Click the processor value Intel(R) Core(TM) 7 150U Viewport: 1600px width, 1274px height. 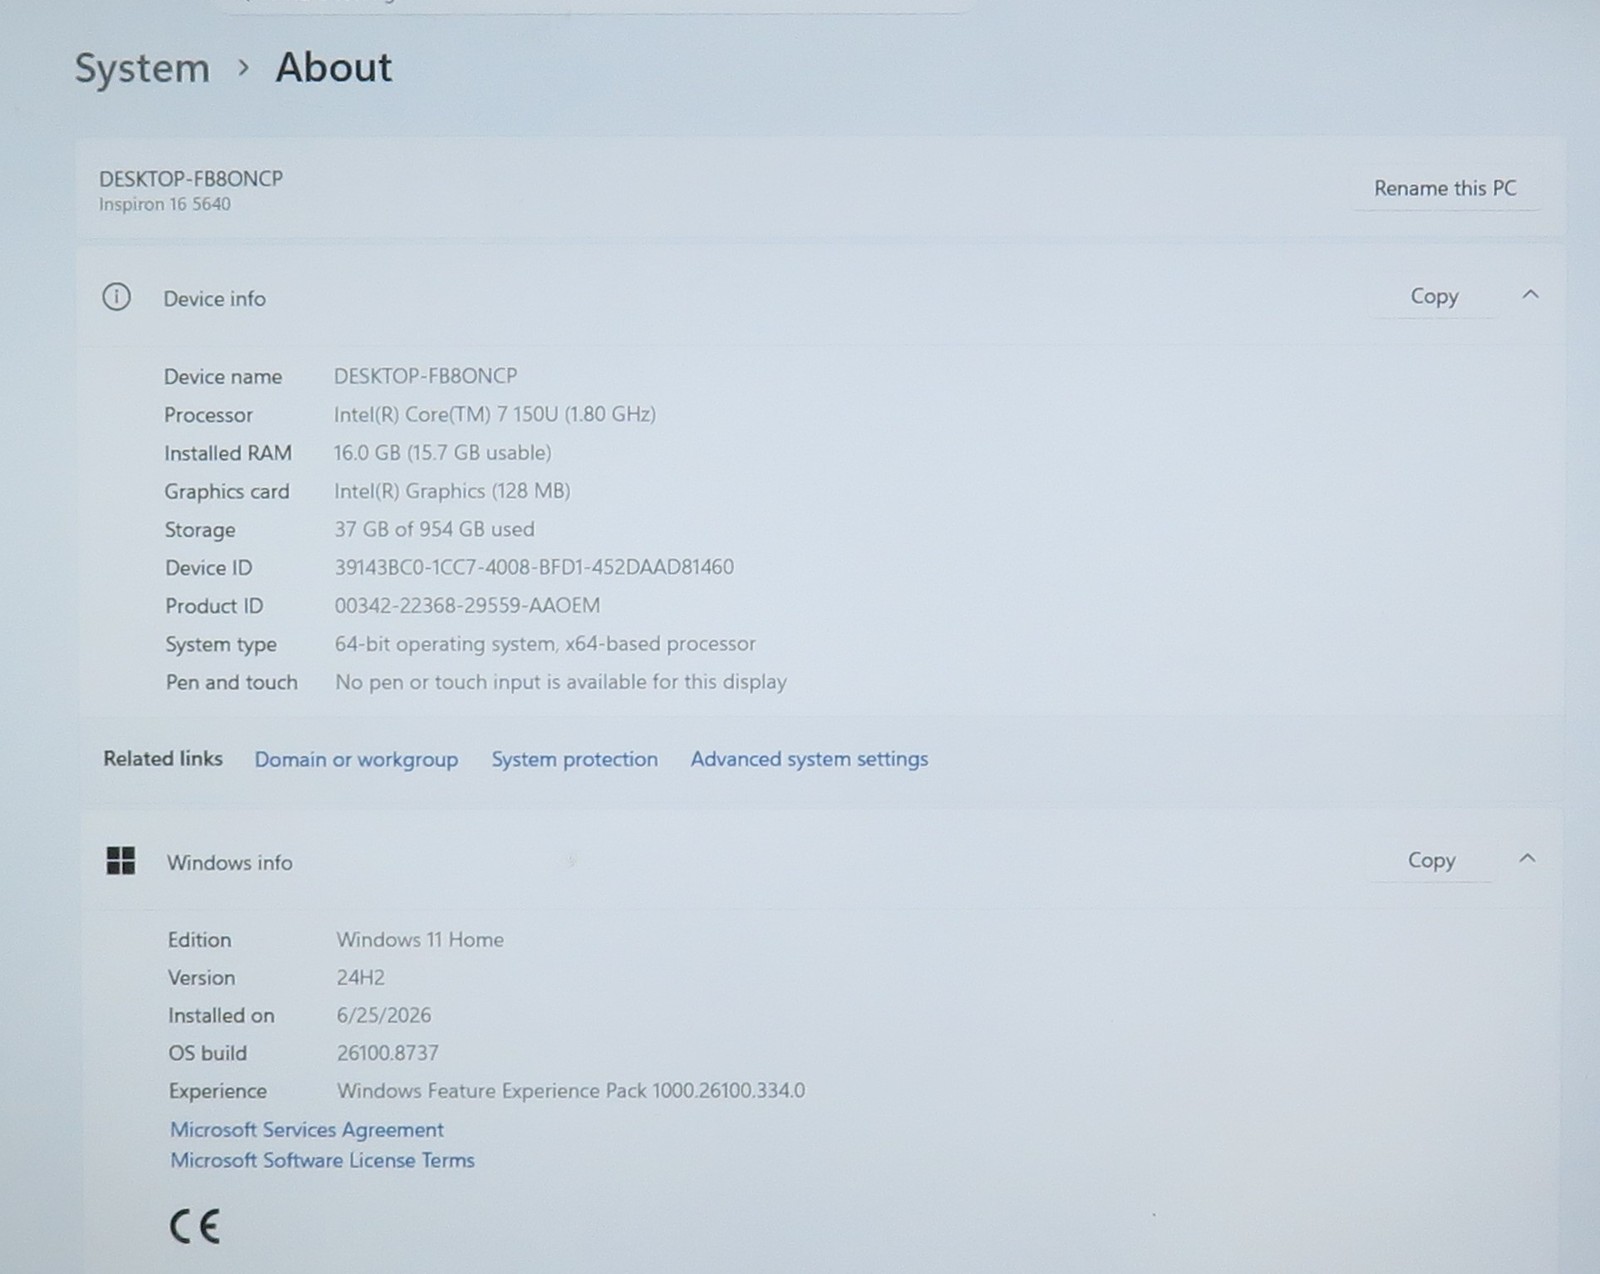pyautogui.click(x=495, y=414)
